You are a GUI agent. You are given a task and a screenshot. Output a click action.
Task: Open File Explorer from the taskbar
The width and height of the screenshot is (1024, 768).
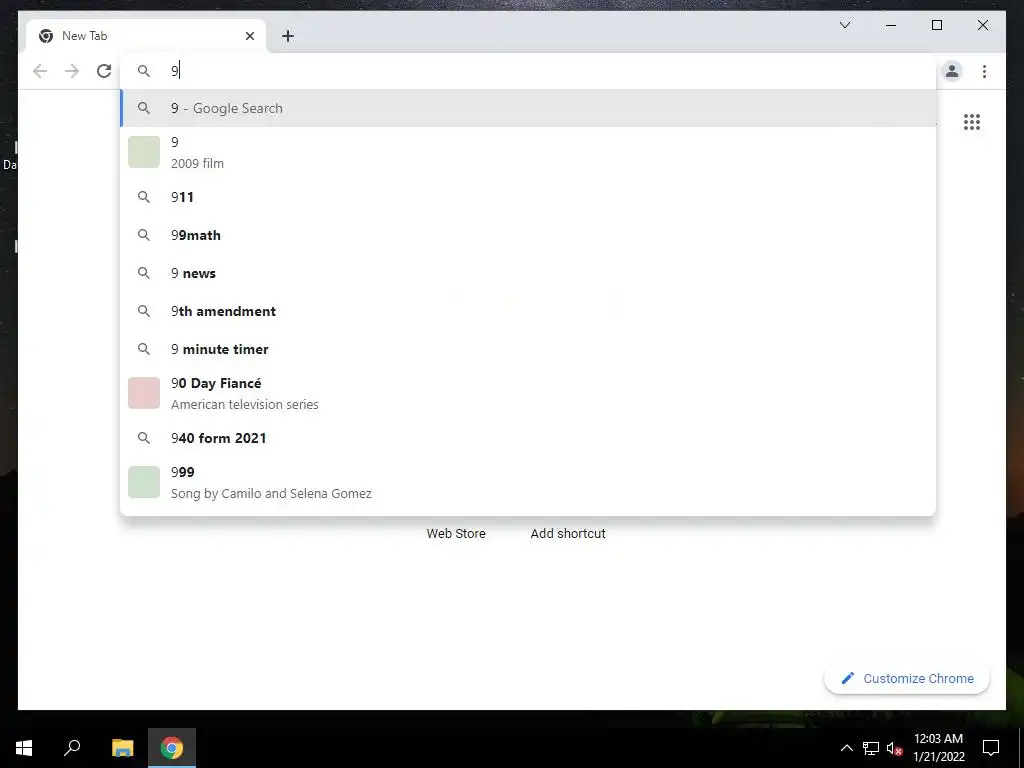(122, 748)
